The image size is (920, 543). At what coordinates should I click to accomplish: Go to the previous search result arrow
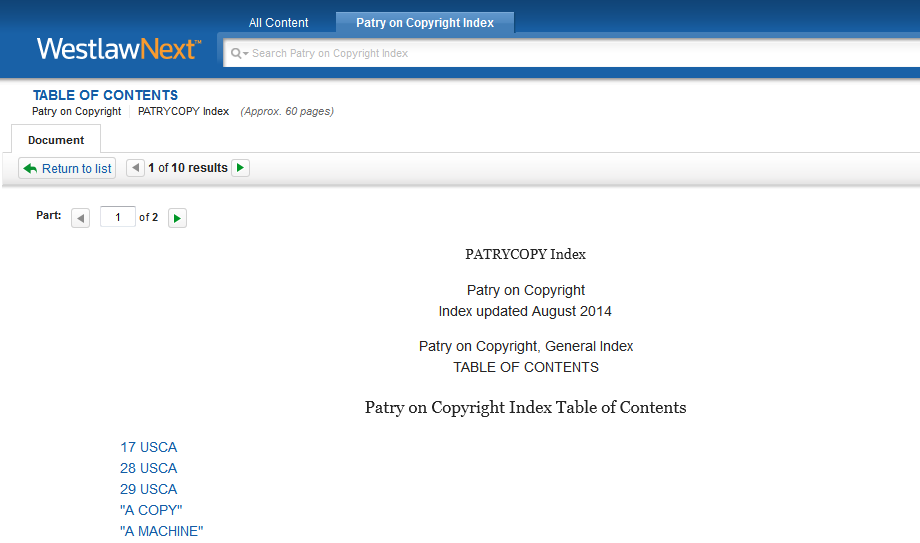tap(136, 168)
